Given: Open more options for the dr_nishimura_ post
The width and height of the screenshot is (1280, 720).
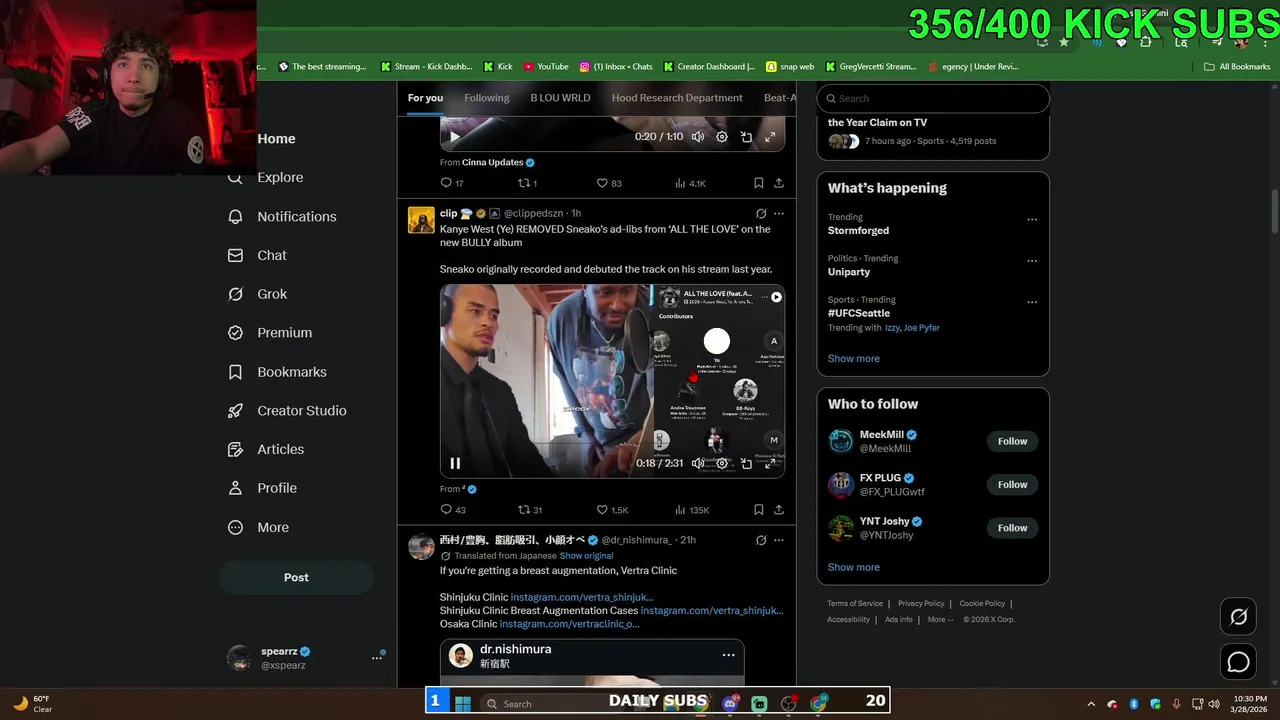Looking at the screenshot, I should [779, 540].
